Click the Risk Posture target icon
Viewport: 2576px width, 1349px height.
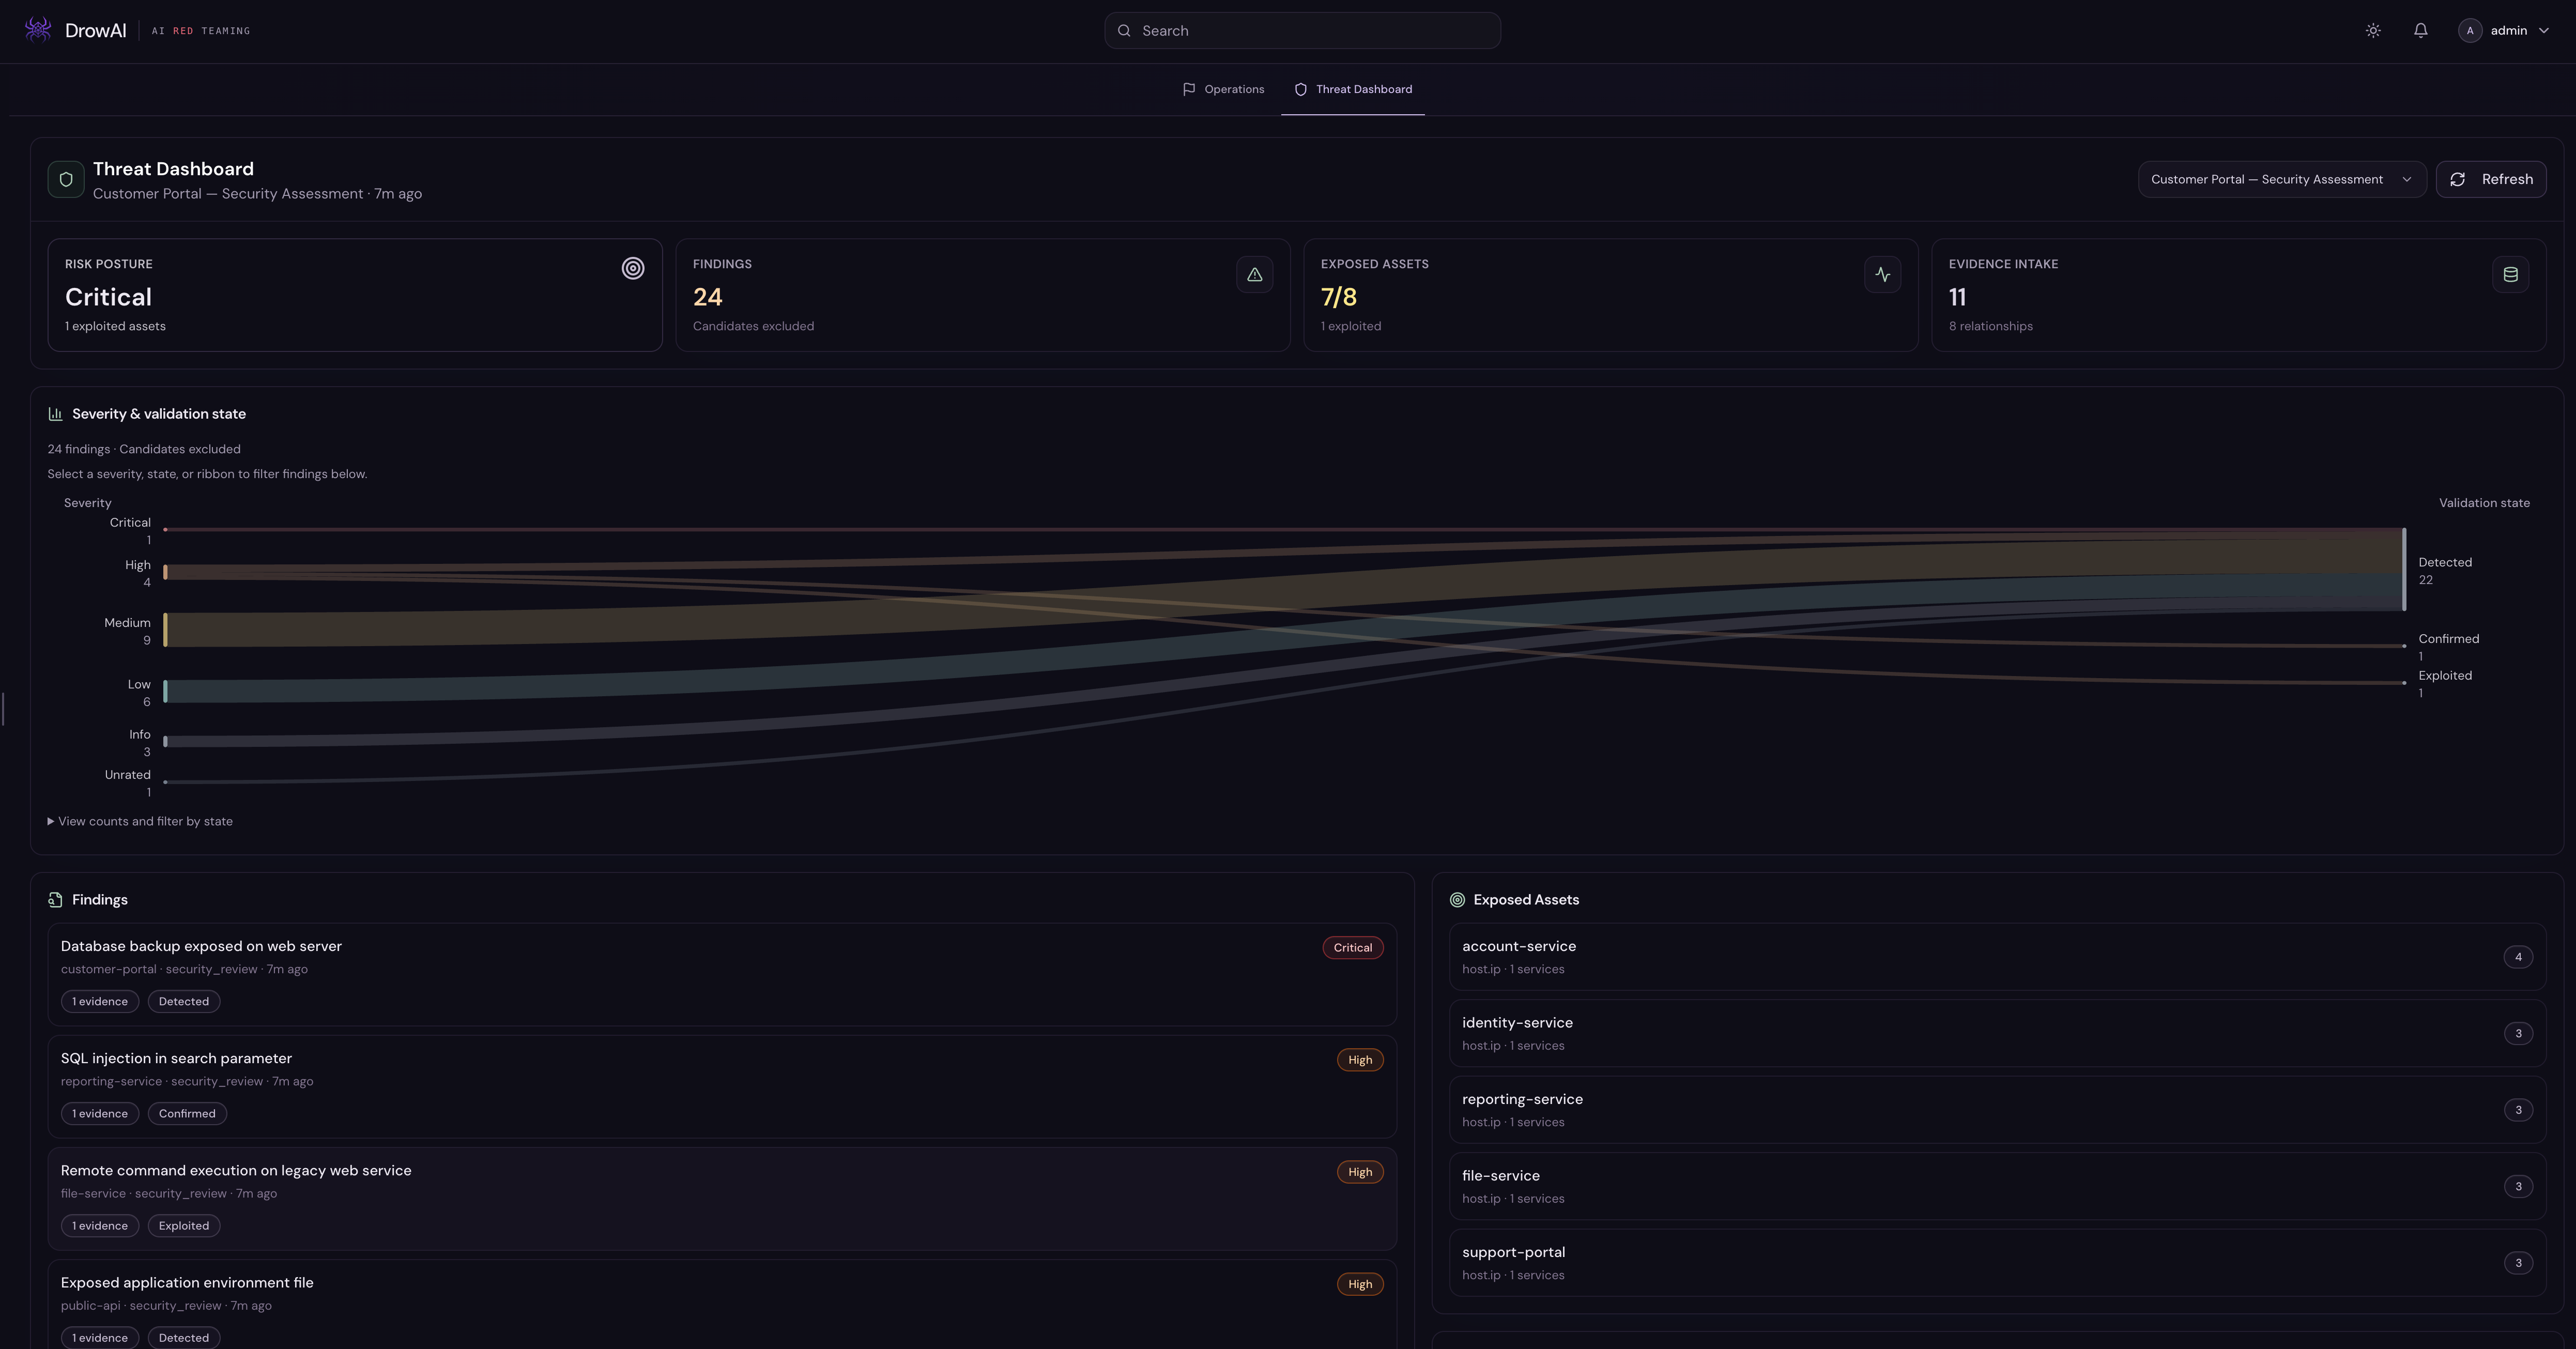[x=633, y=268]
